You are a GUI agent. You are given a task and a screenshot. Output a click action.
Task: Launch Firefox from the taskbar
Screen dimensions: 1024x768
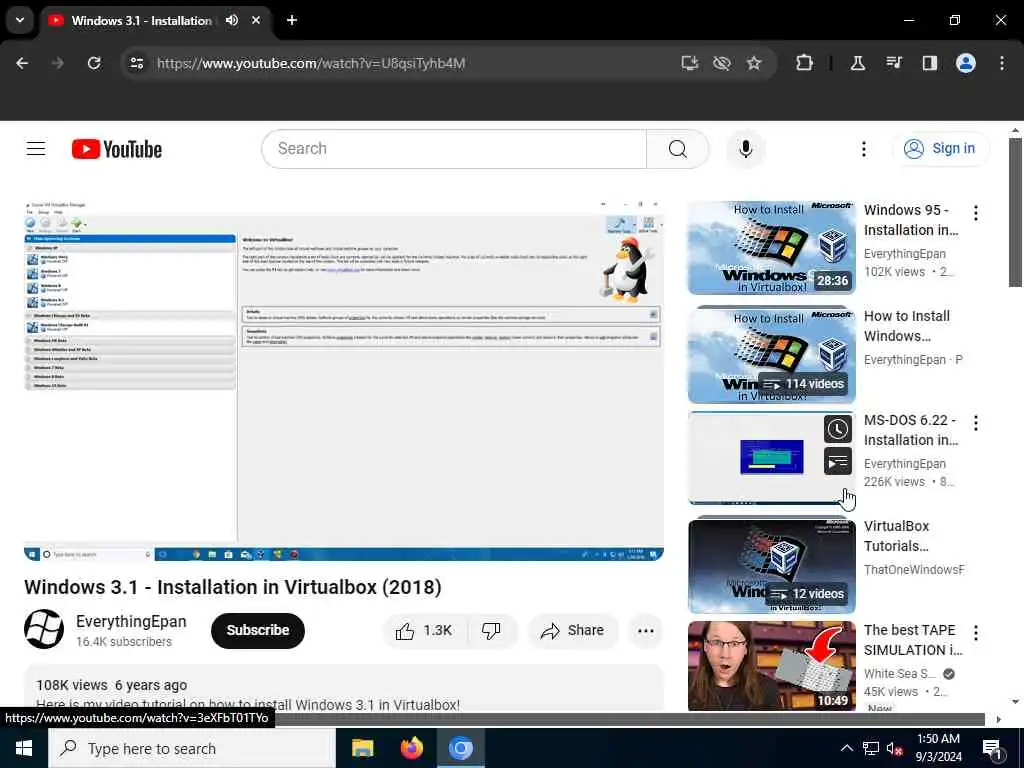coord(411,748)
